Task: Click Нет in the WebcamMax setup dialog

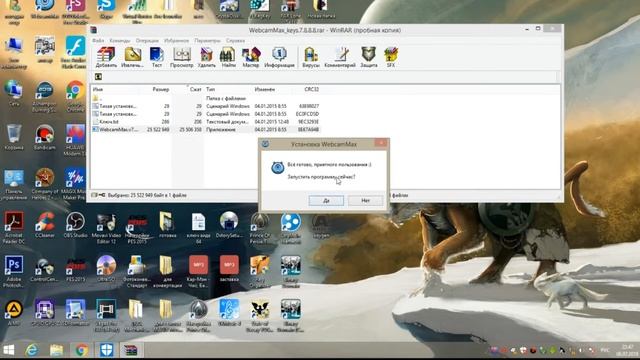Action: tap(365, 200)
